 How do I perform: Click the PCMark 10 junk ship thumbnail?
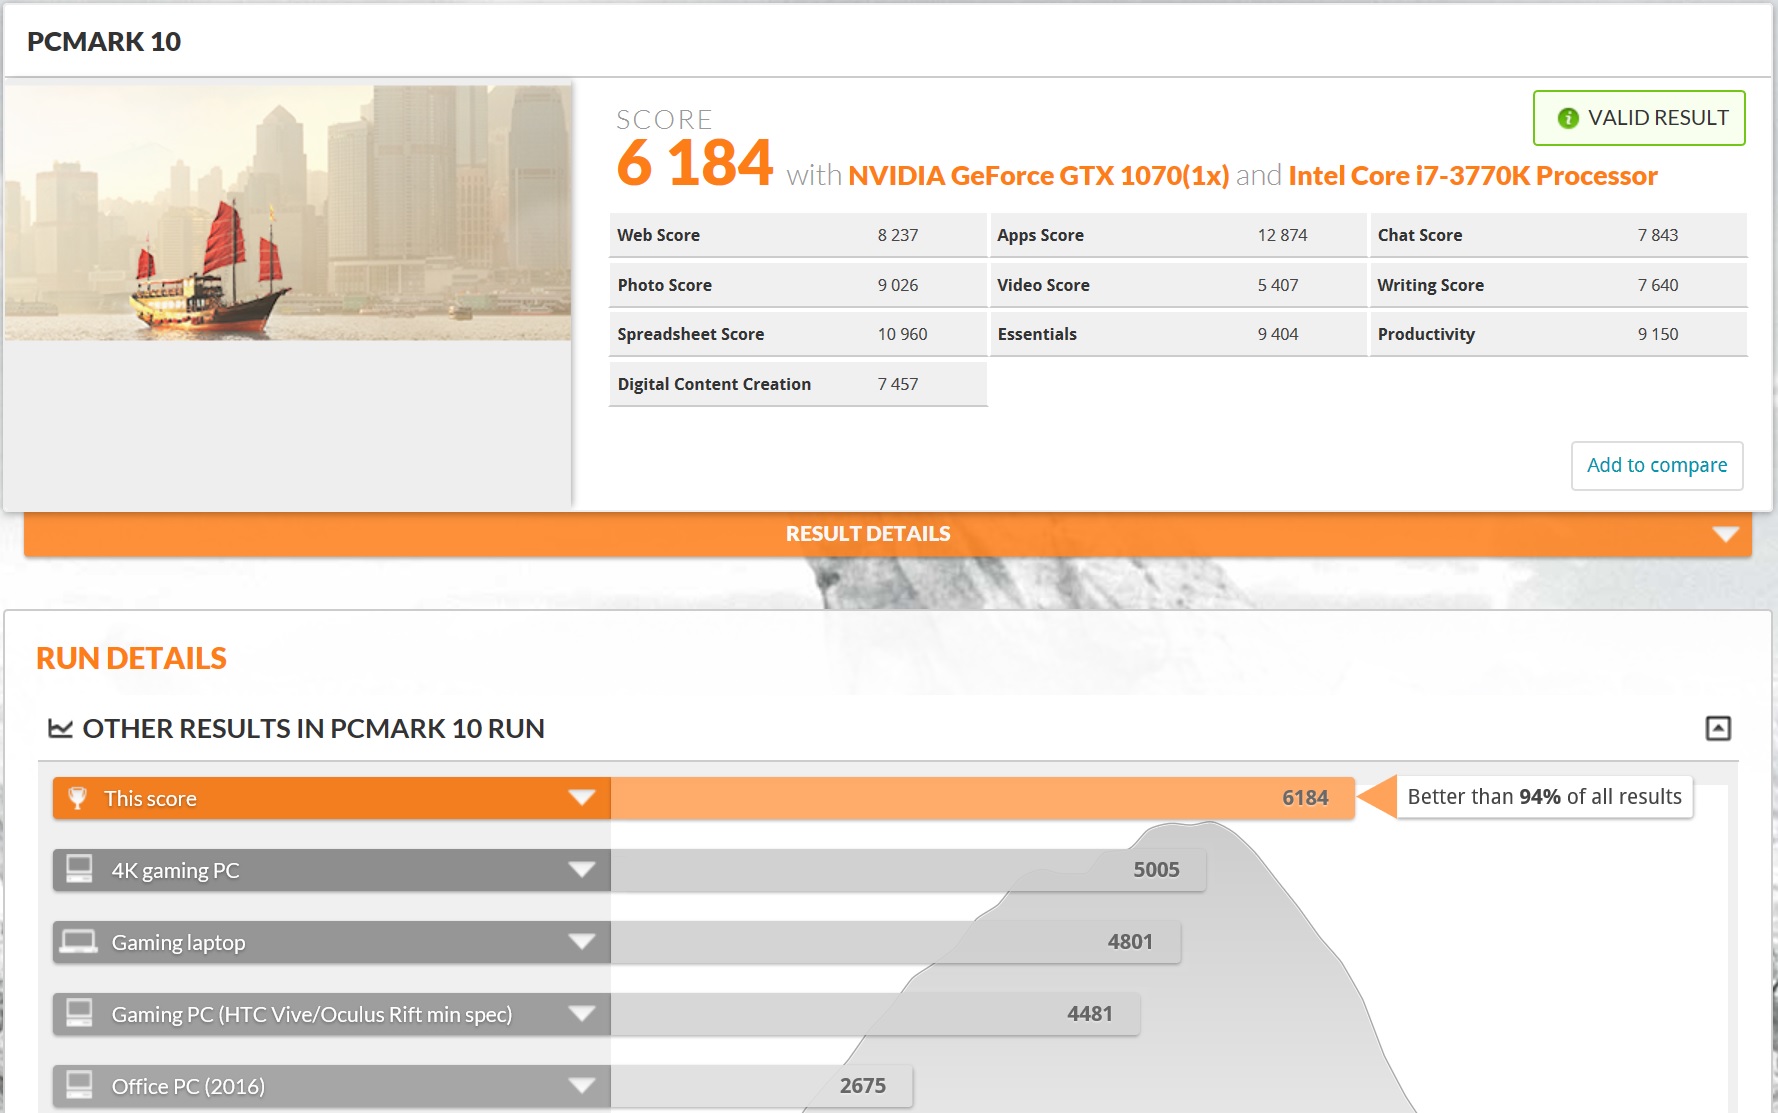tap(288, 213)
